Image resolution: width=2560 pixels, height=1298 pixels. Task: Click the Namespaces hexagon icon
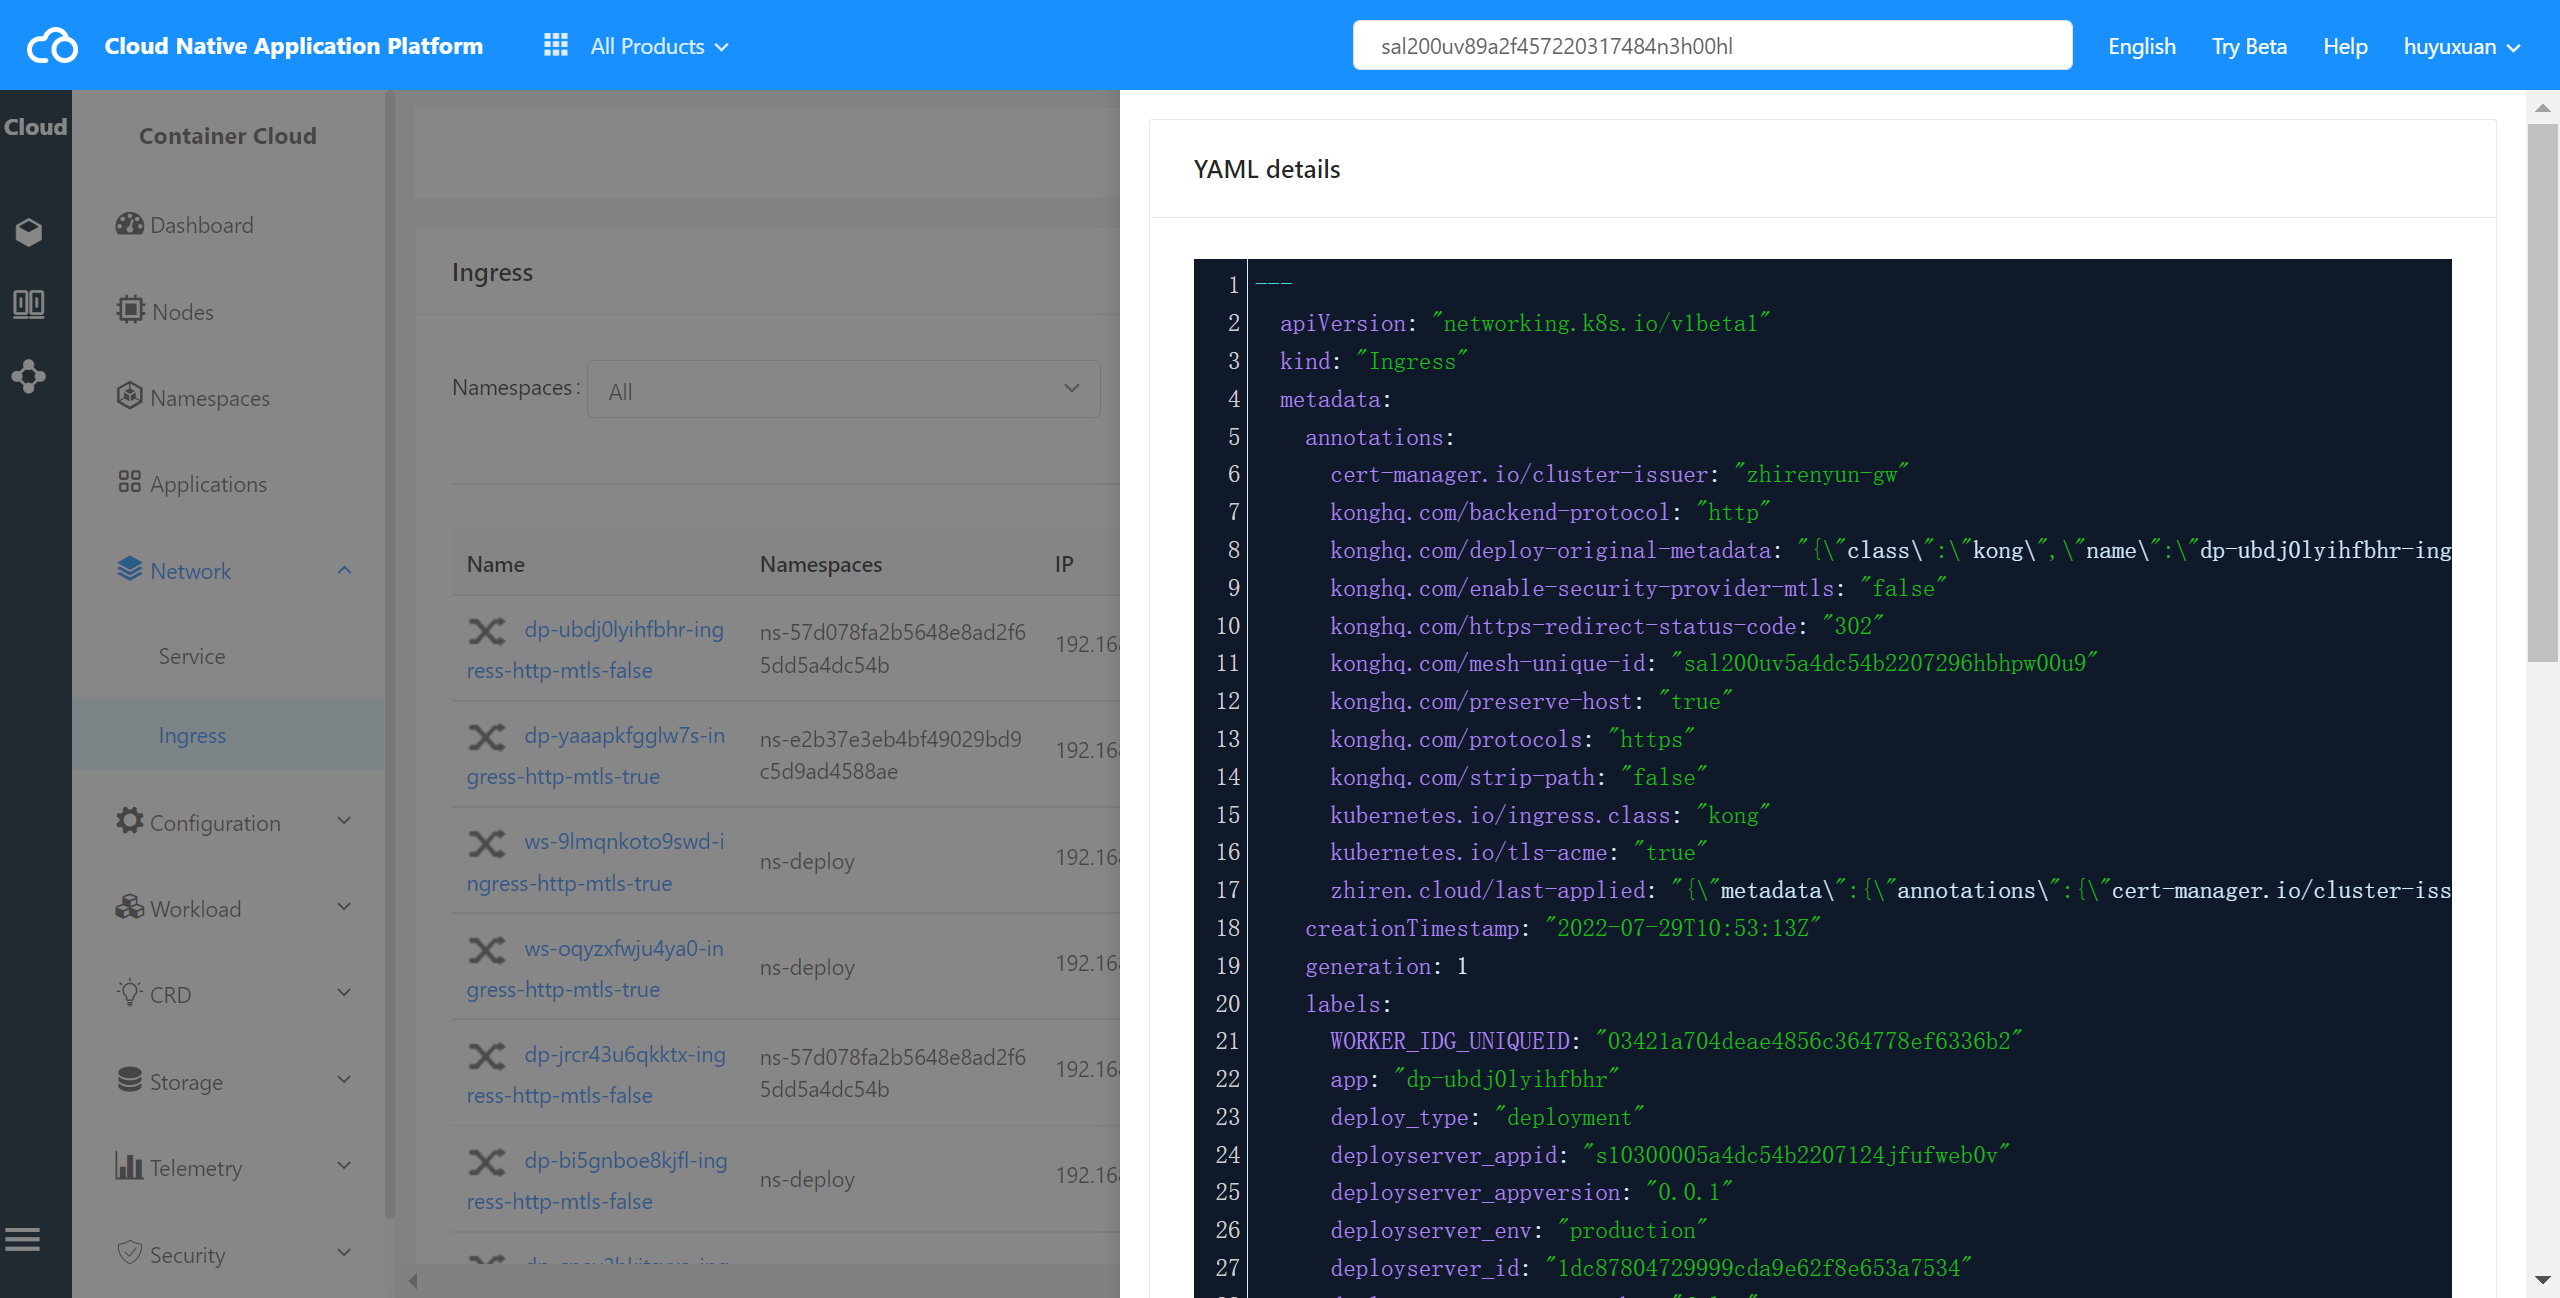coord(129,396)
